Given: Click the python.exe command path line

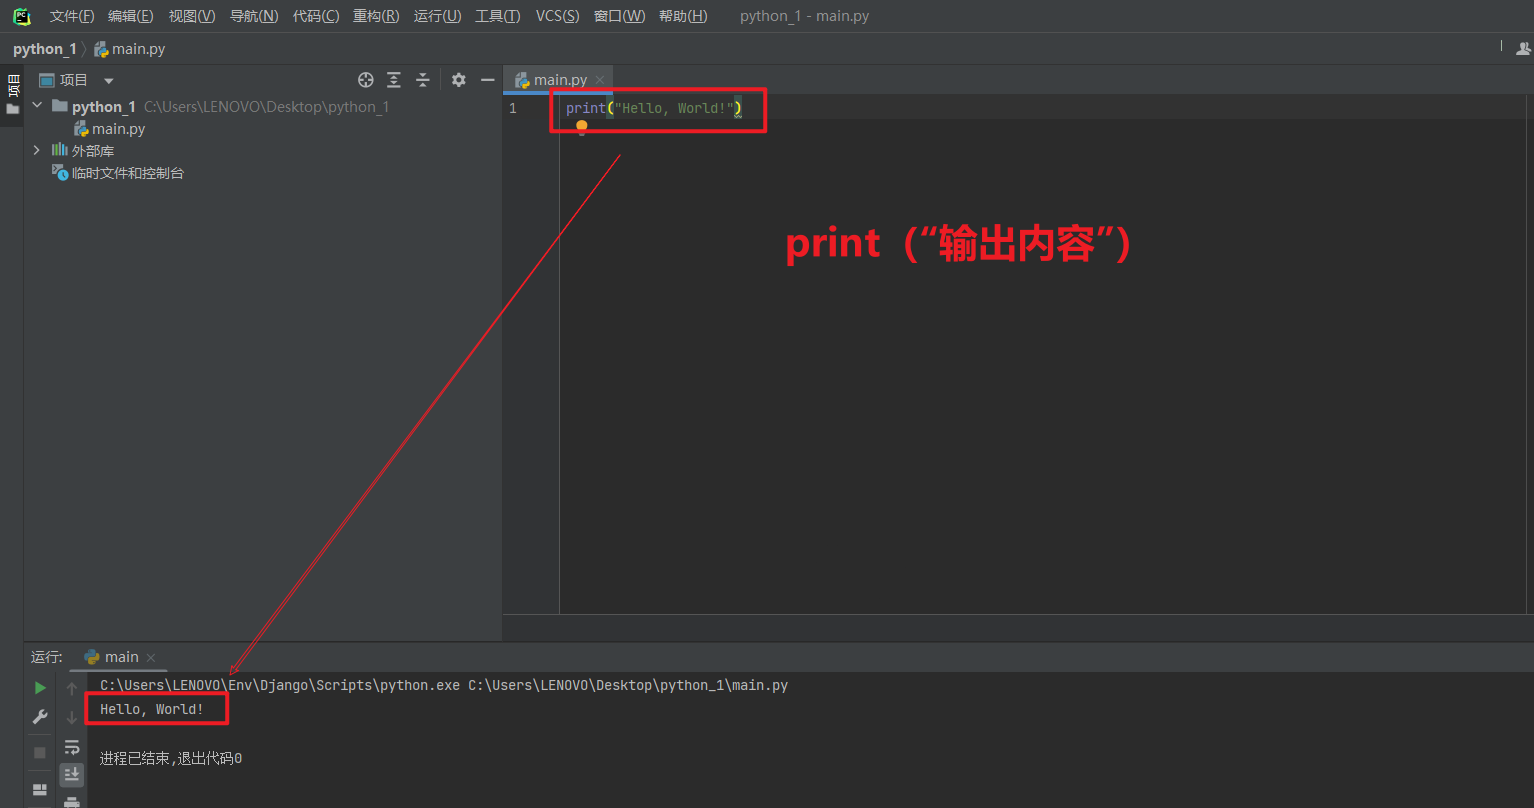Looking at the screenshot, I should (444, 685).
